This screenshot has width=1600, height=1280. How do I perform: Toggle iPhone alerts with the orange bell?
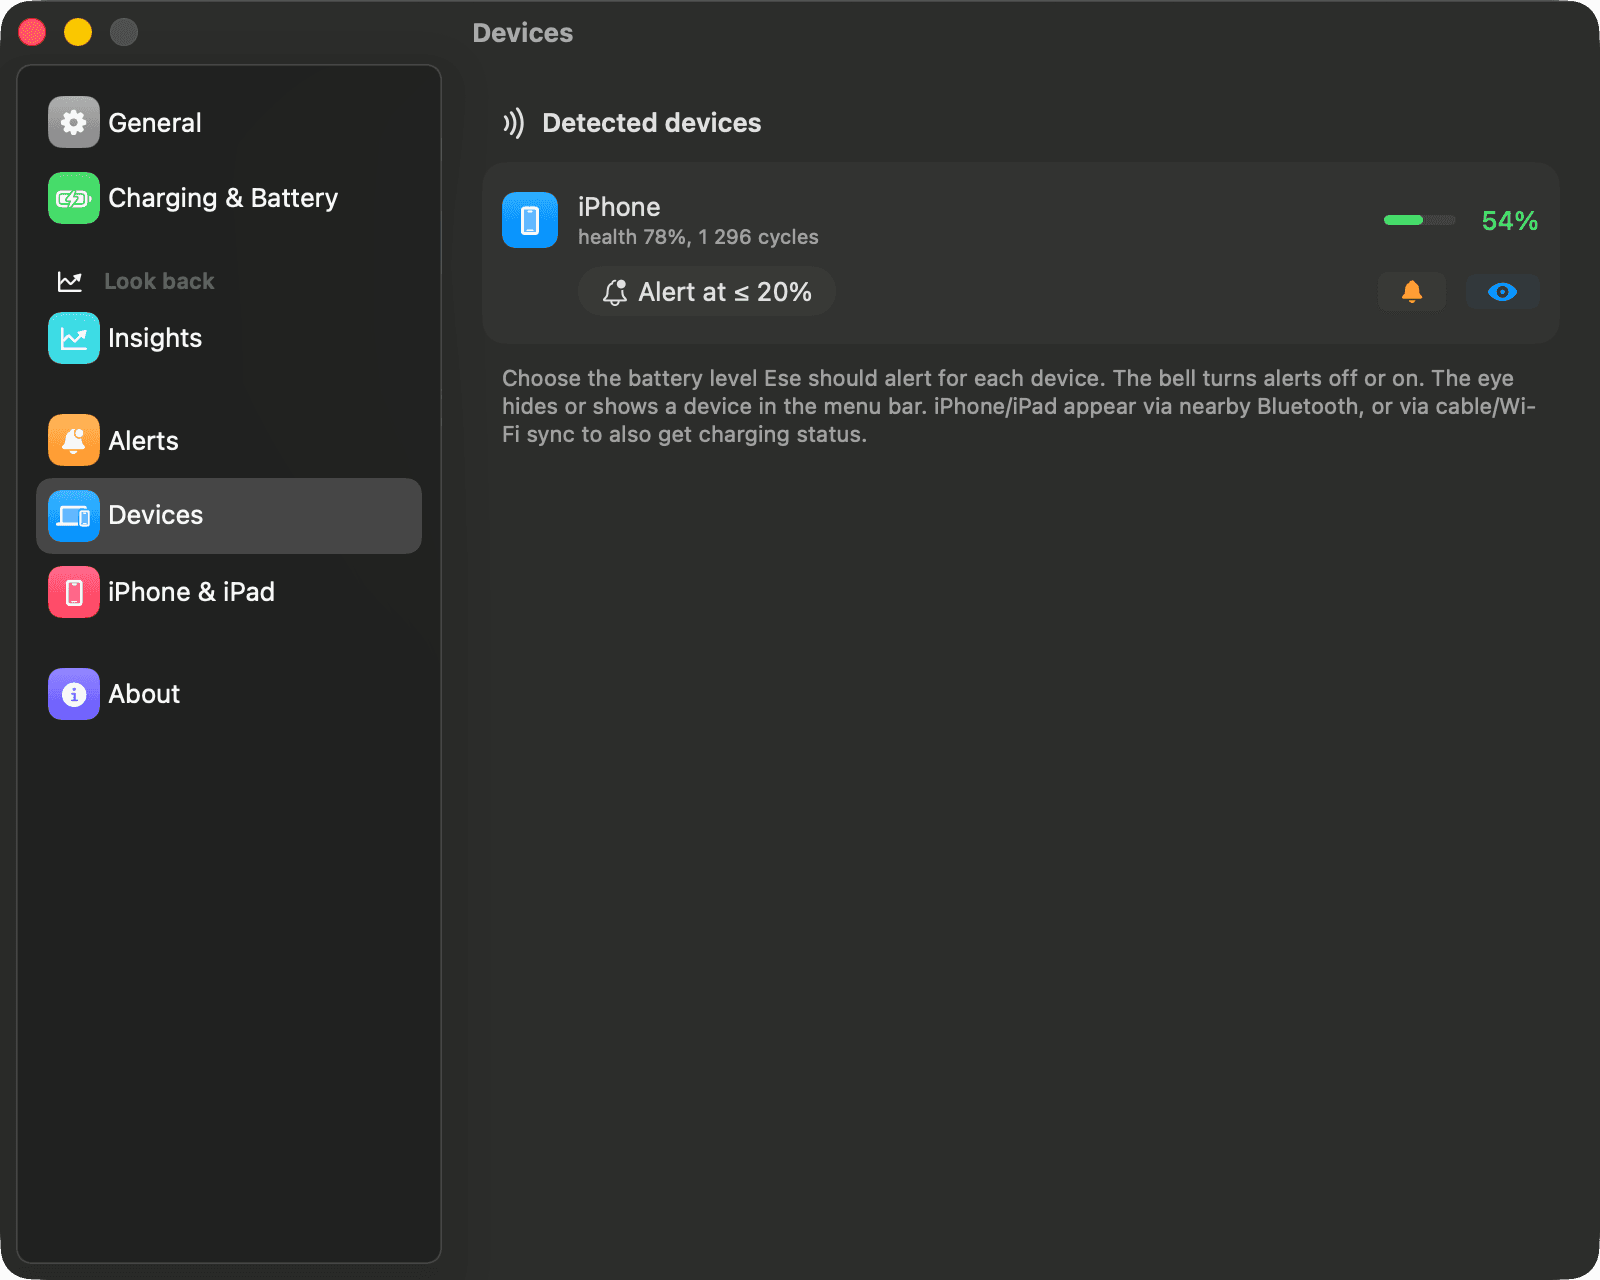pos(1412,292)
